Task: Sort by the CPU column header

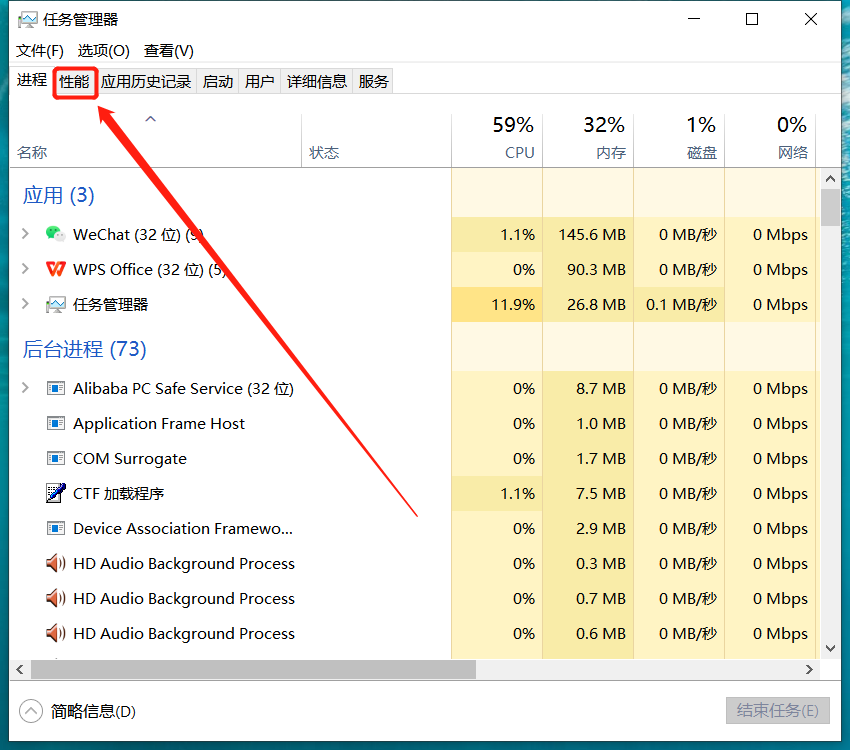Action: pyautogui.click(x=497, y=140)
